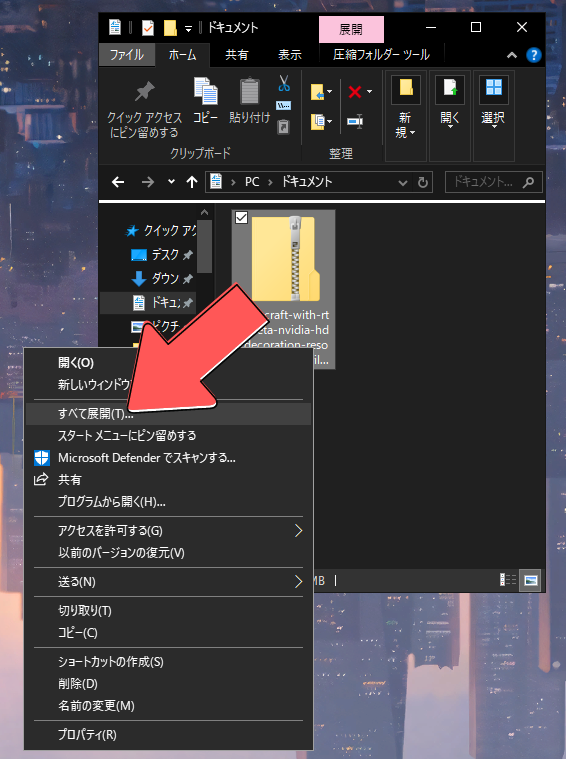Collapse the ribbon with chevron
The width and height of the screenshot is (566, 759).
(512, 55)
